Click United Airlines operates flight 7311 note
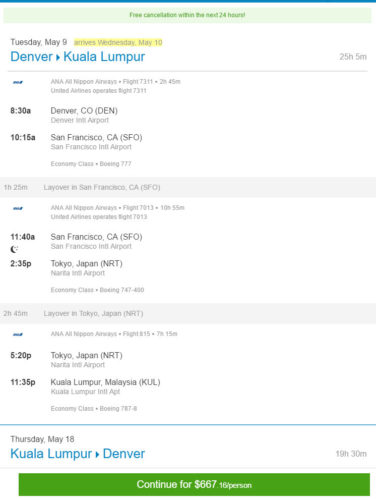Viewport: 376px width, 500px height. point(99,91)
